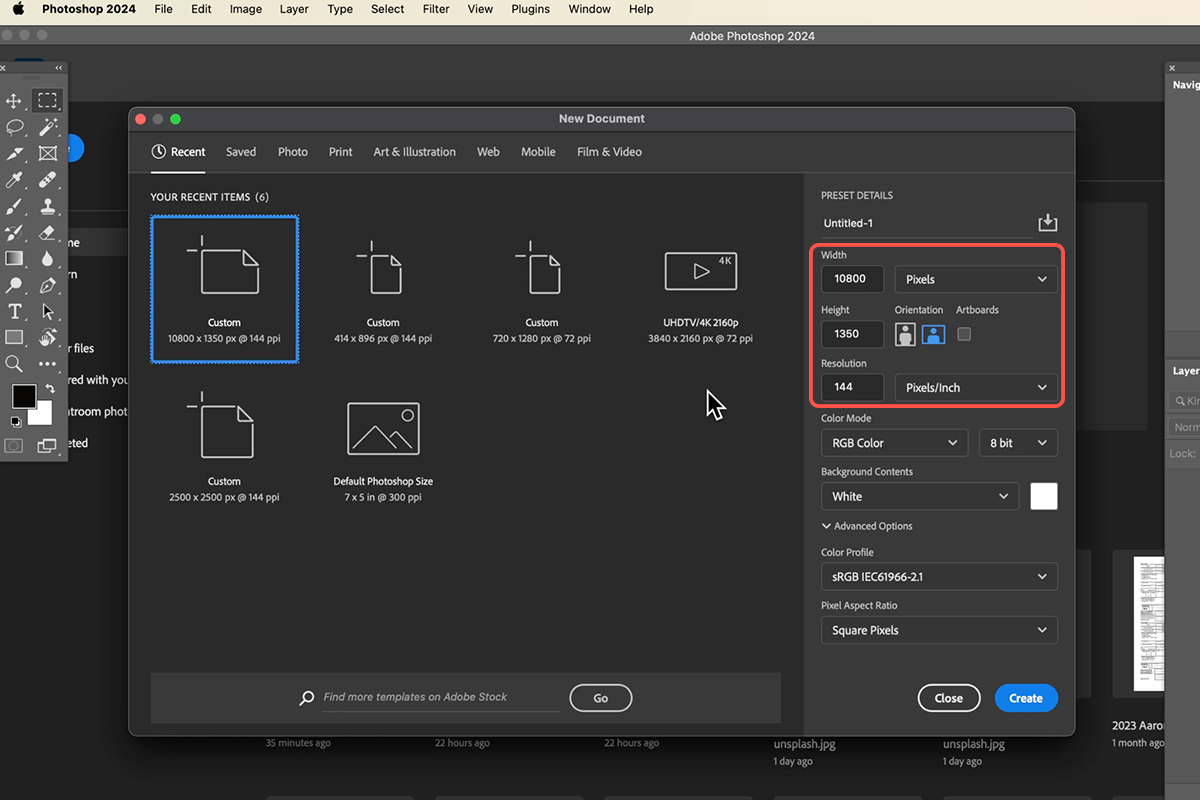Click the background contents white color swatch
Image resolution: width=1200 pixels, height=800 pixels.
(1044, 496)
